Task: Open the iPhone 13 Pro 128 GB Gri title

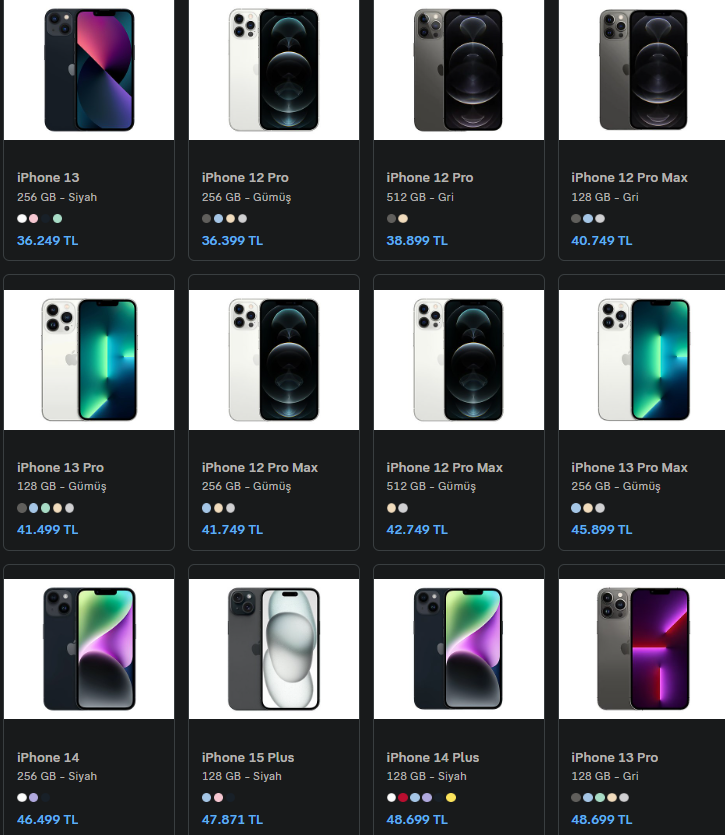Action: 614,757
